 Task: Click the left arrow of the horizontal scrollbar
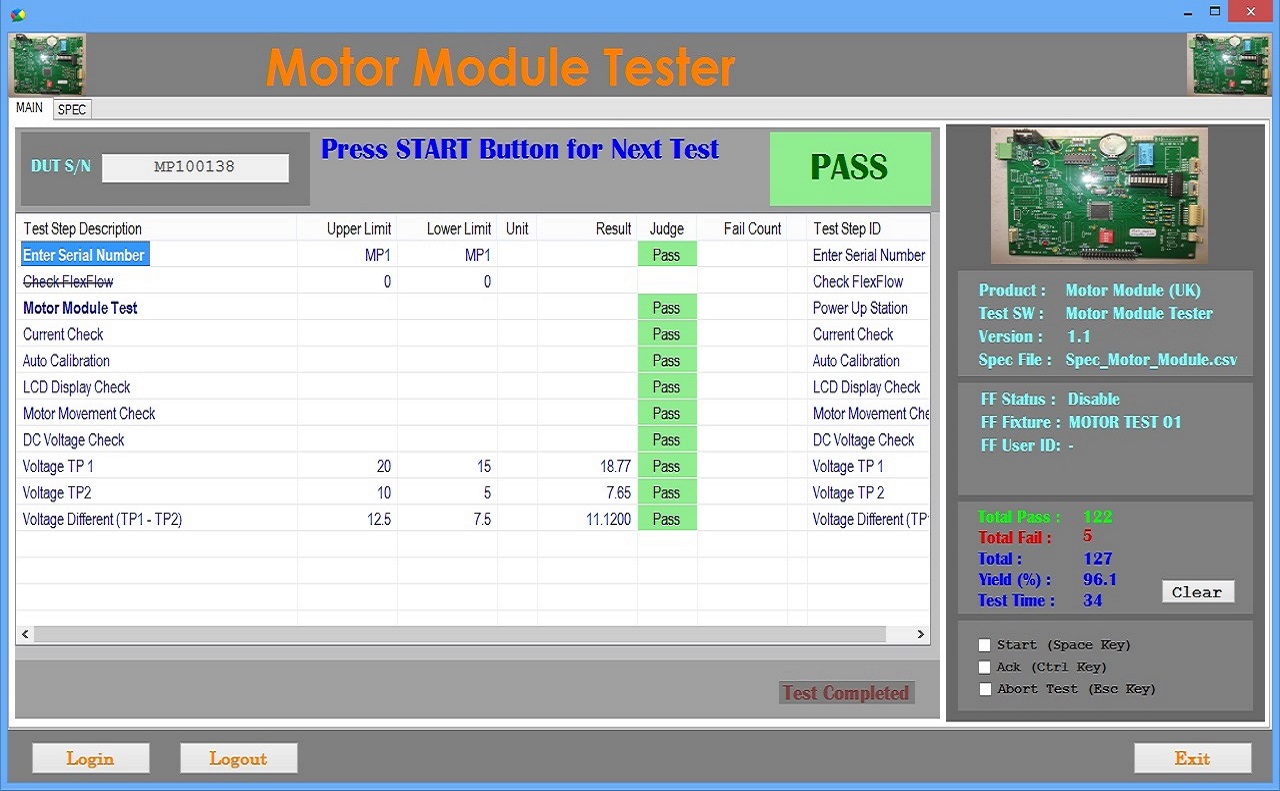pos(25,634)
